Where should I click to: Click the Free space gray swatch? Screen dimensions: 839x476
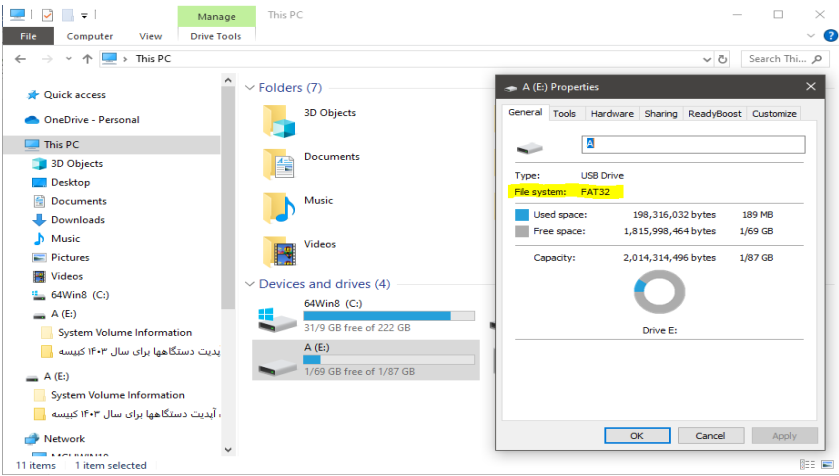[x=522, y=232]
